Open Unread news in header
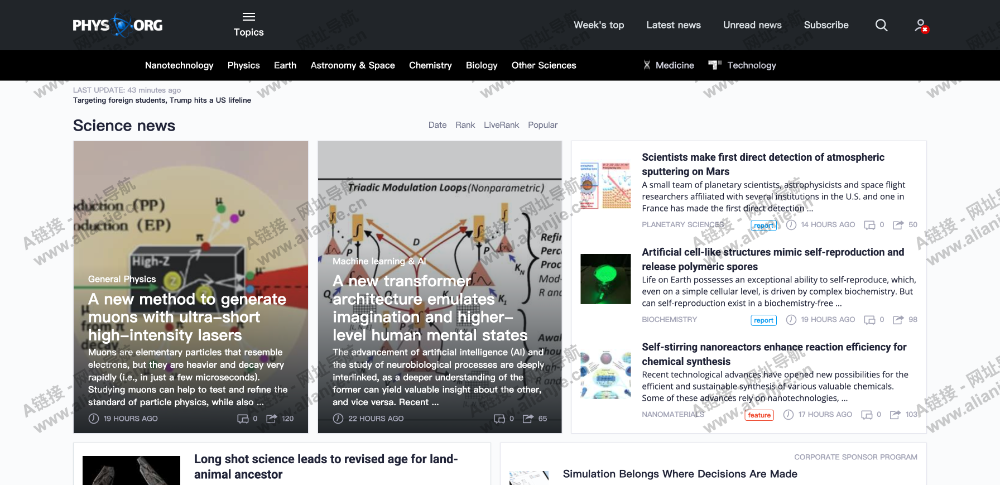Viewport: 1000px width, 485px height. [753, 25]
